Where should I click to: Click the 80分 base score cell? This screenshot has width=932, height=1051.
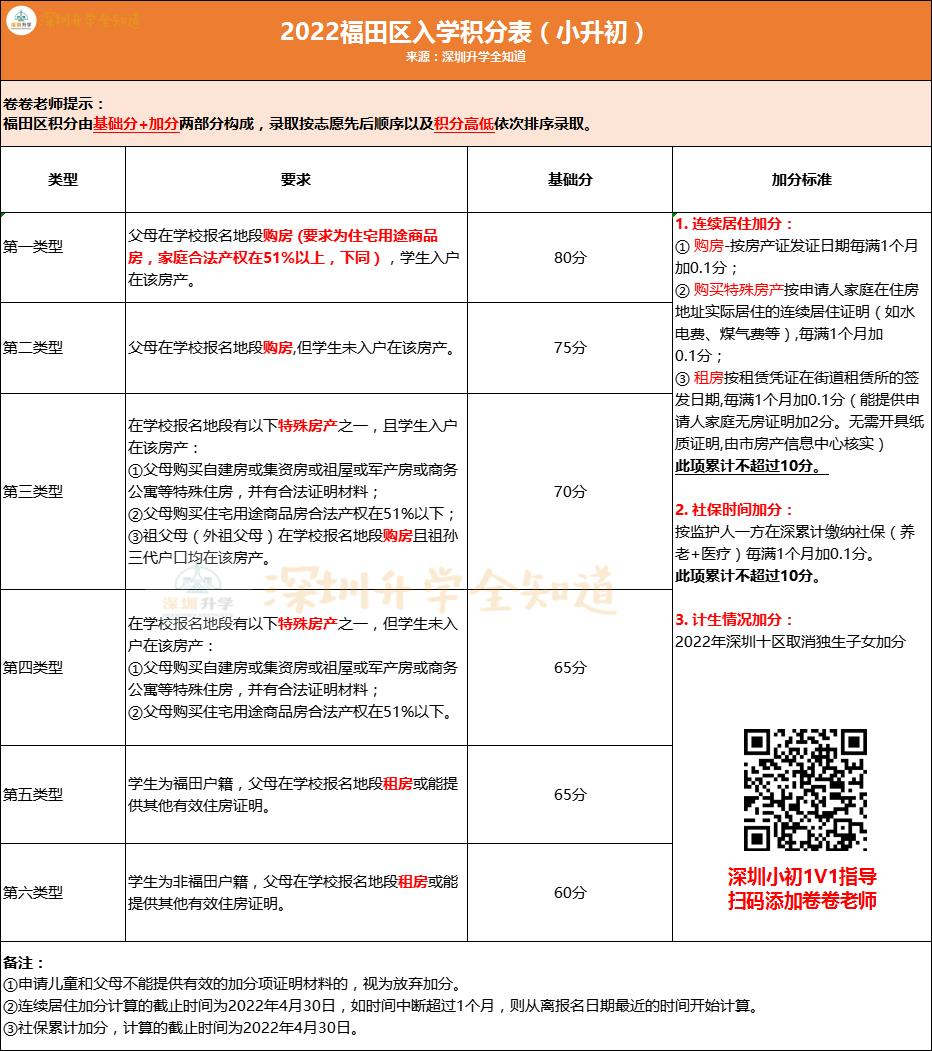tap(570, 257)
